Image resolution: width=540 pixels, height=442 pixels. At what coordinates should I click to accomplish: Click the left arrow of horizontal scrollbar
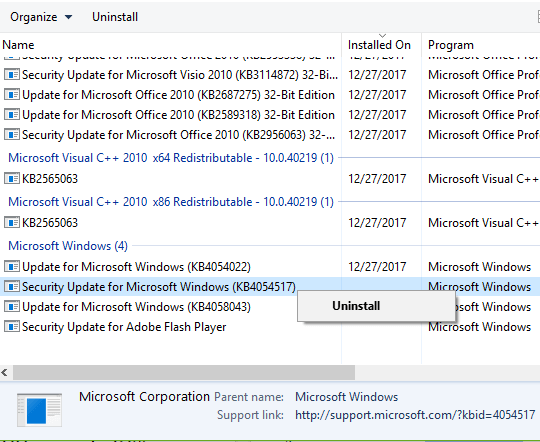click(4, 372)
